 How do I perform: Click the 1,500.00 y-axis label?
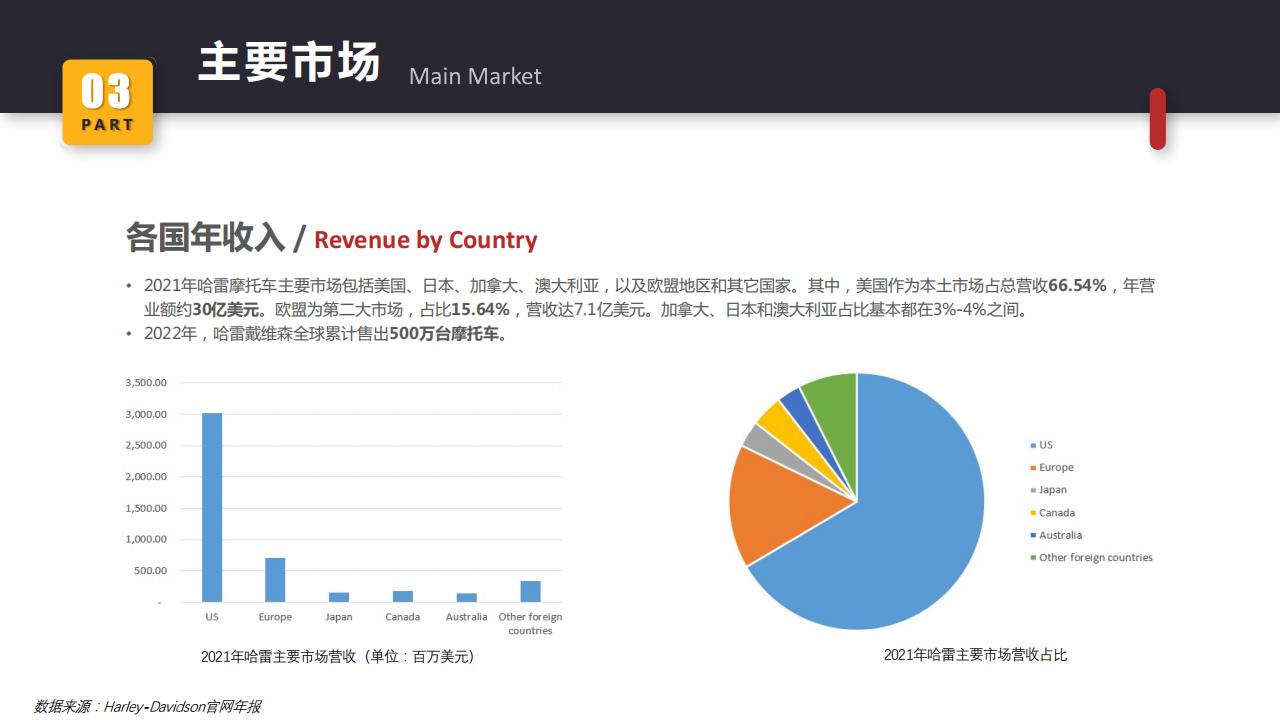click(x=146, y=508)
